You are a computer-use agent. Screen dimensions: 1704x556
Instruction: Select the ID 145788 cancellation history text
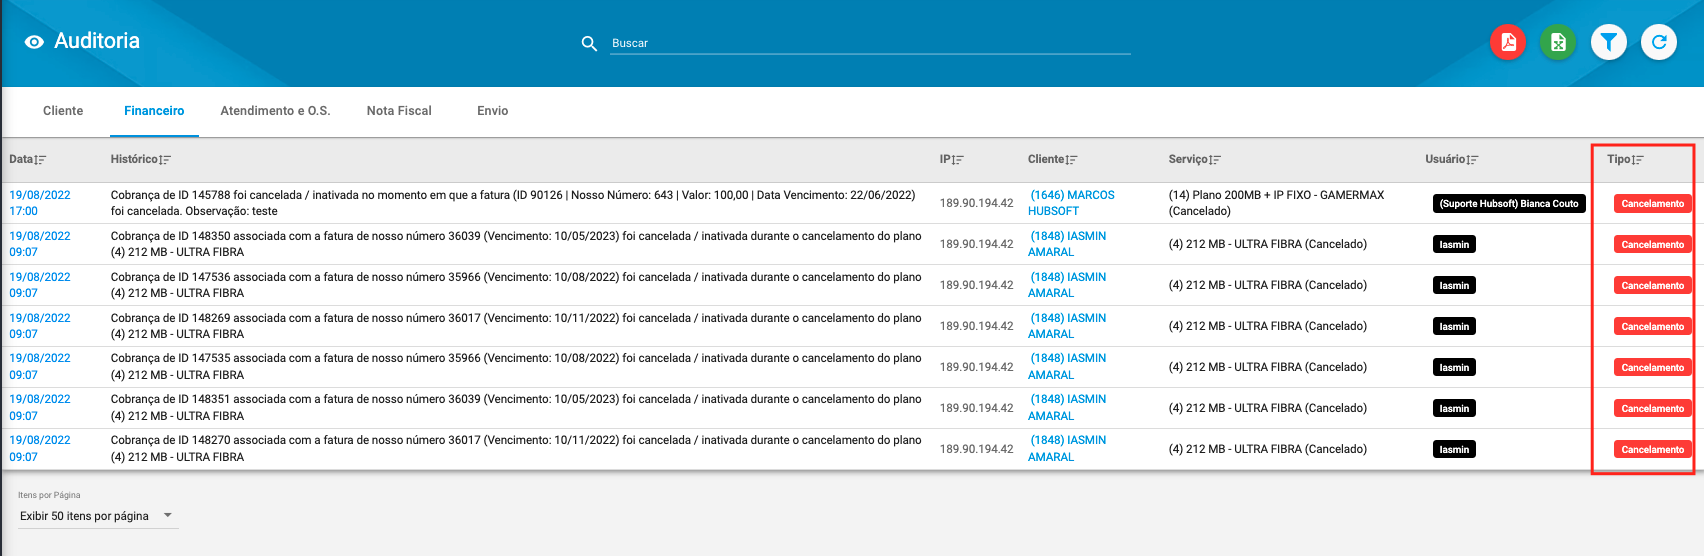pos(513,203)
